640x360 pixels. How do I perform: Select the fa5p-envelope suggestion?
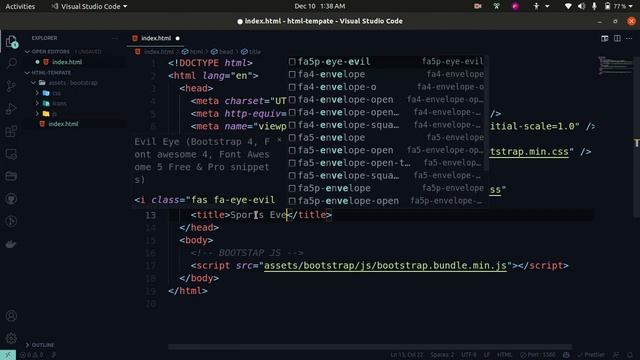coord(386,188)
